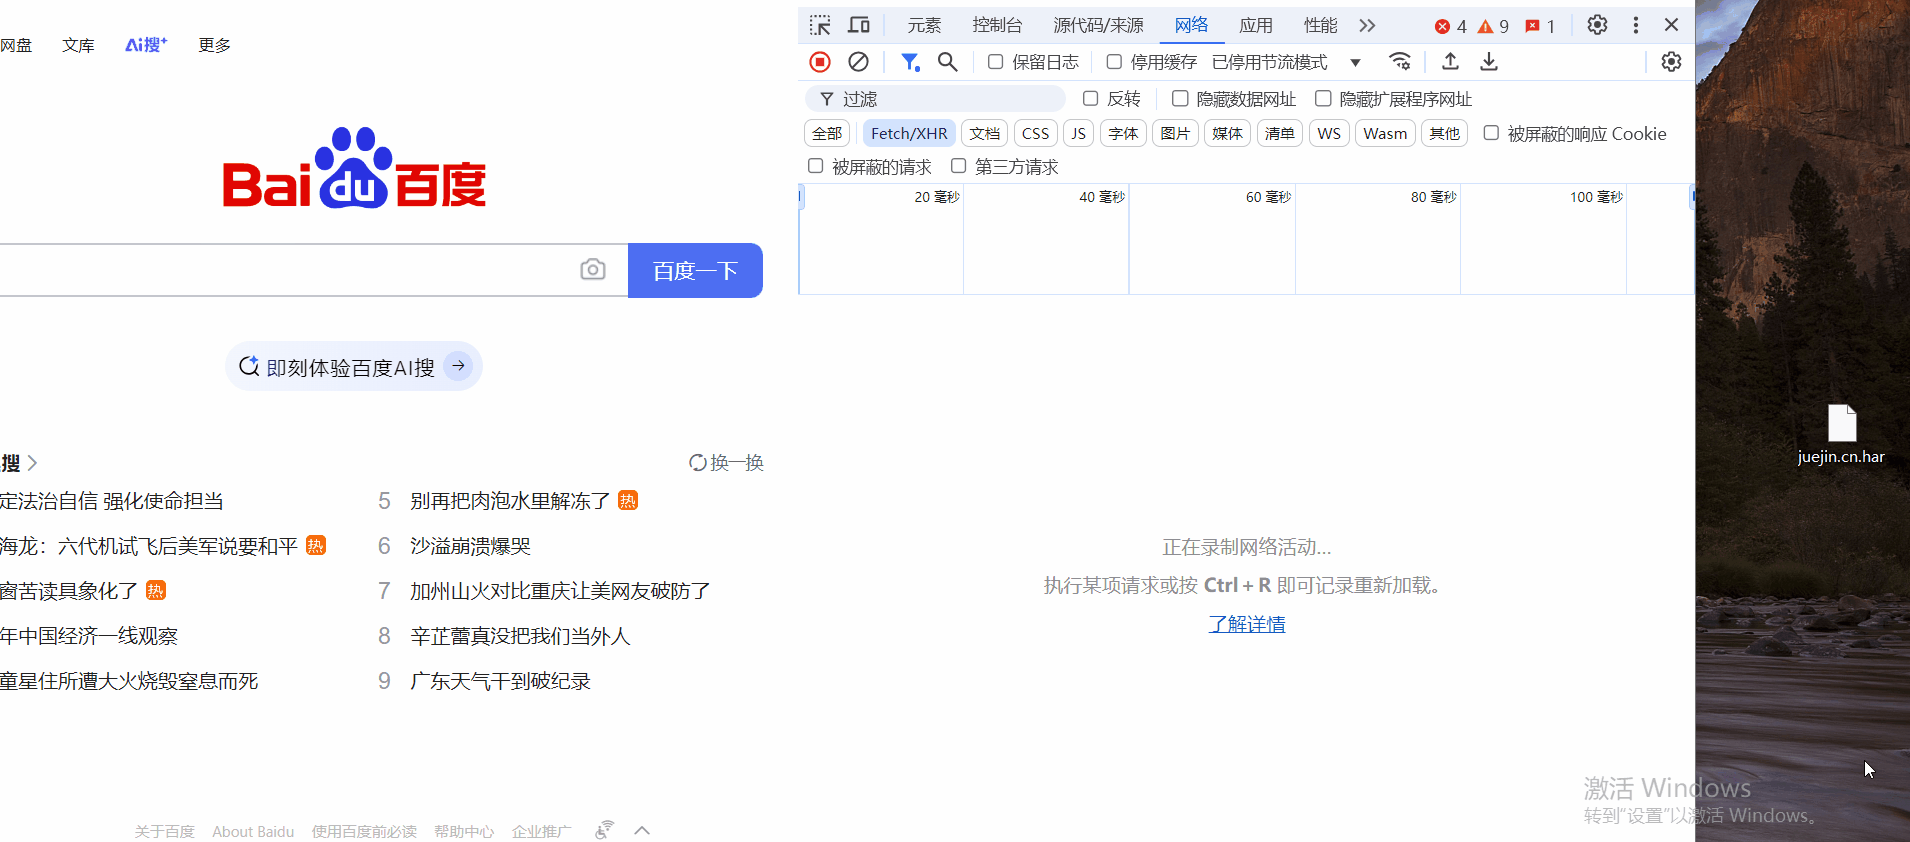The image size is (1910, 842).
Task: Switch to 性能 tab
Action: pyautogui.click(x=1320, y=25)
